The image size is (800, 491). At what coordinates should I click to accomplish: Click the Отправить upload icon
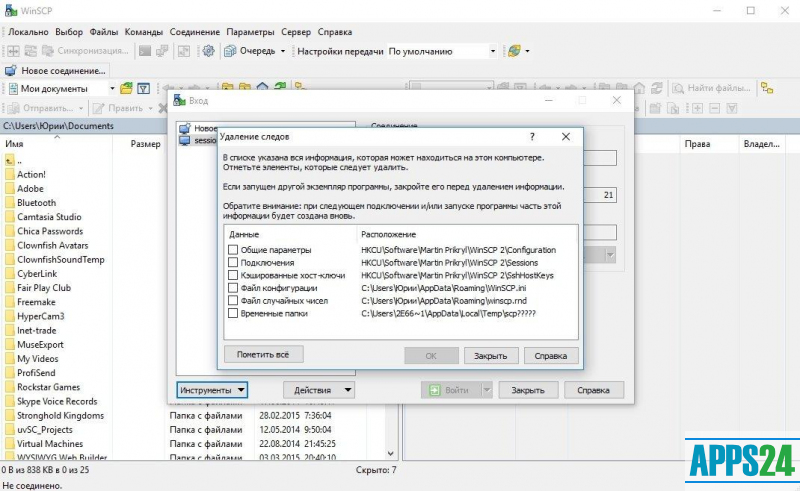pyautogui.click(x=13, y=108)
